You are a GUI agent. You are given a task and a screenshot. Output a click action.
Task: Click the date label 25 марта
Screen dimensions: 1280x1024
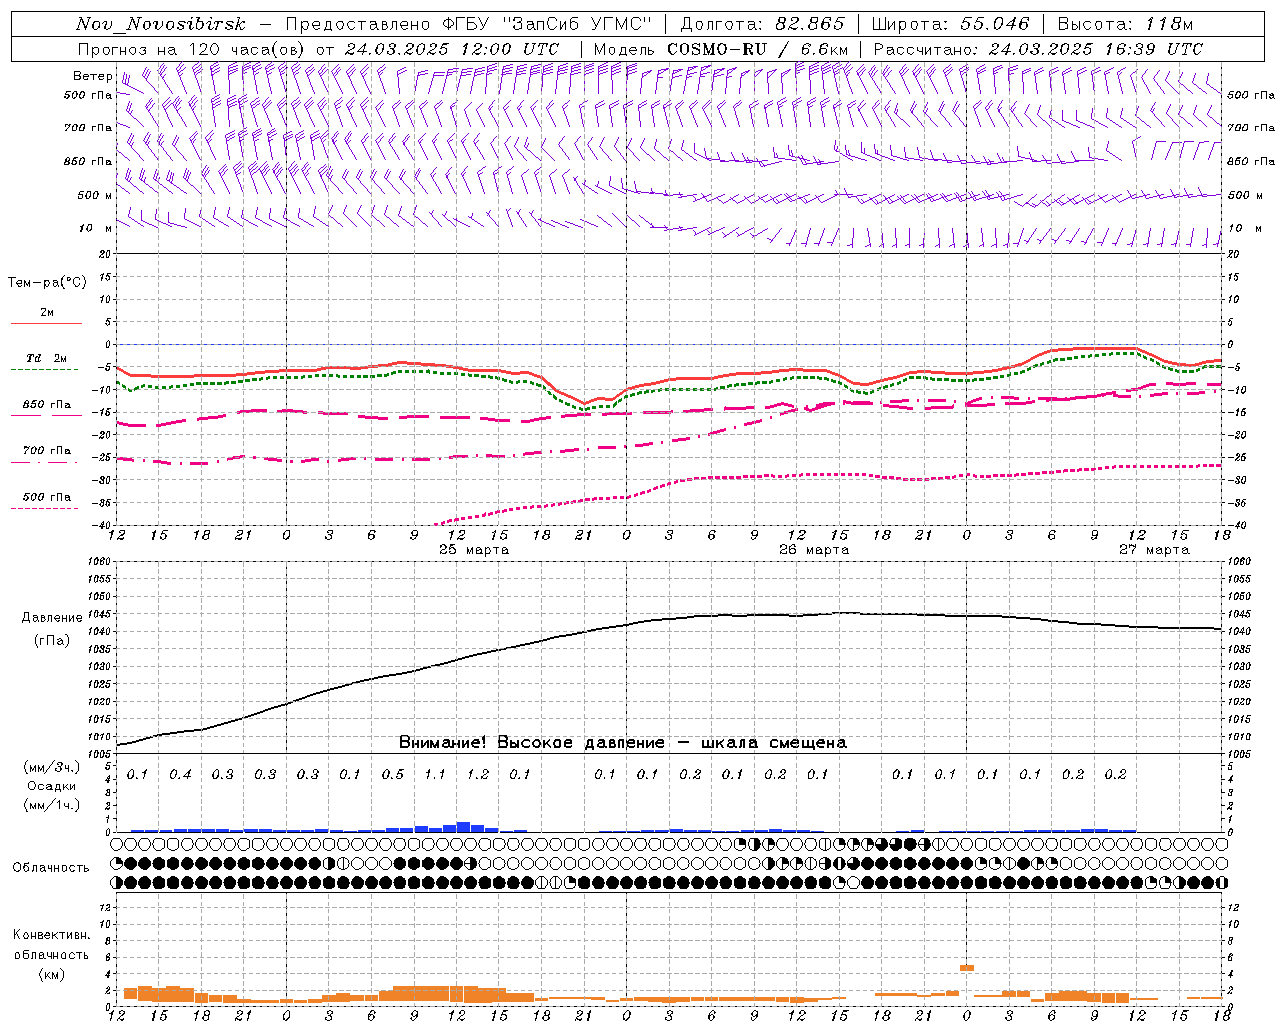(x=474, y=550)
